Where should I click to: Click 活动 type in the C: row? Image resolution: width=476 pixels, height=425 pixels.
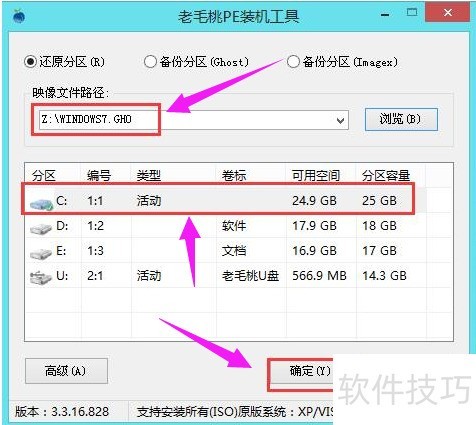[x=149, y=201]
